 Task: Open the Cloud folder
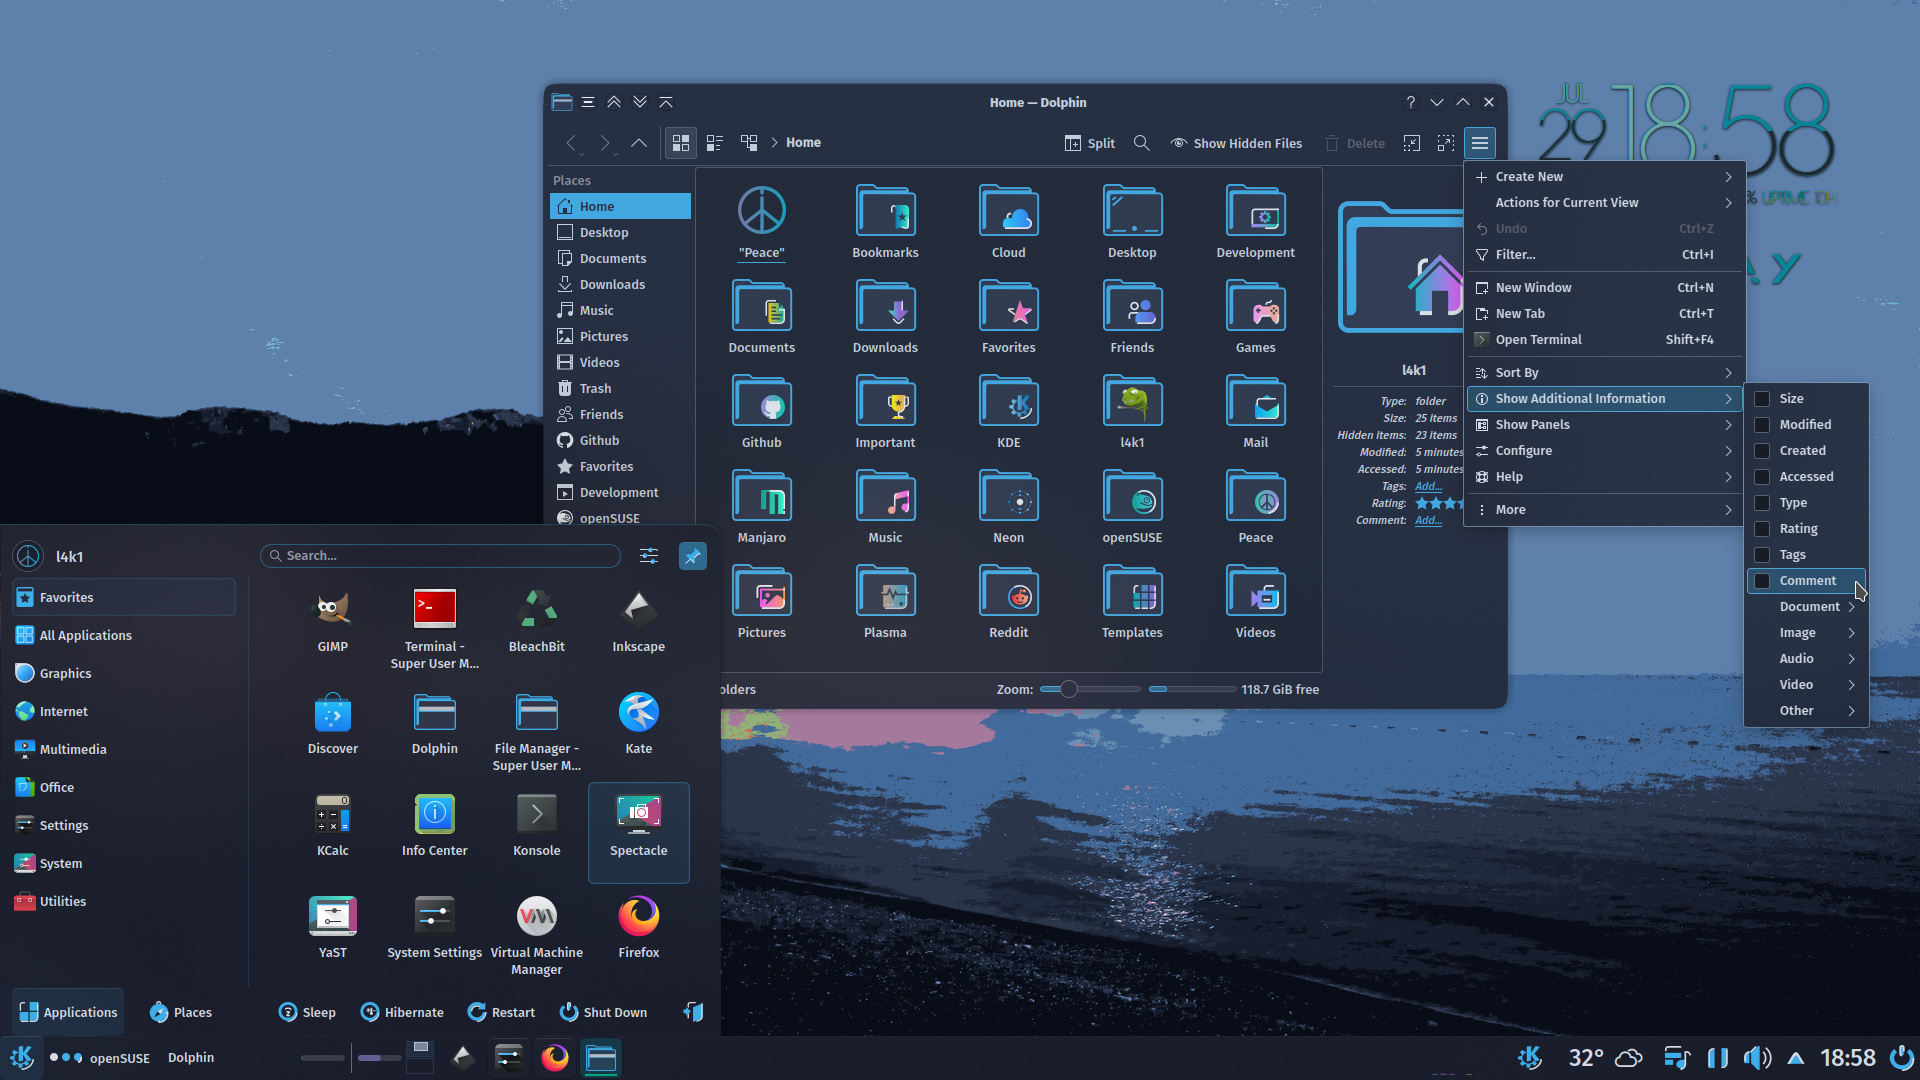click(x=1008, y=222)
